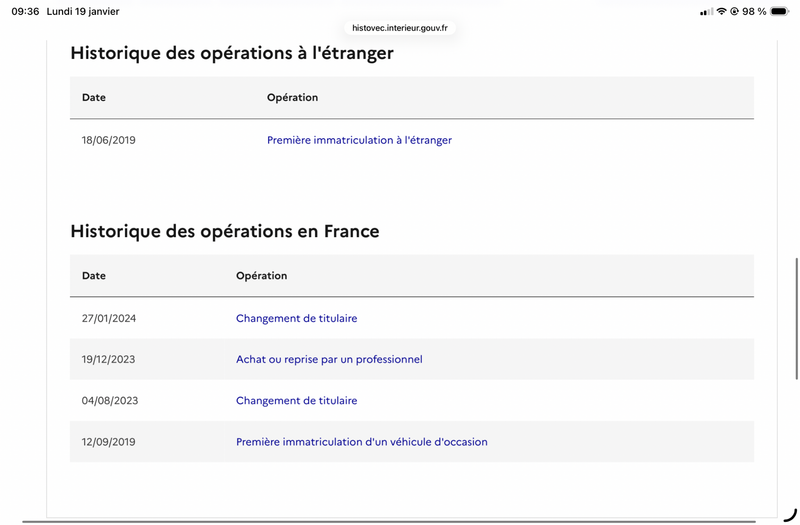This screenshot has height=525, width=800.
Task: Click the 'Opération' column header in France table
Action: coord(261,275)
